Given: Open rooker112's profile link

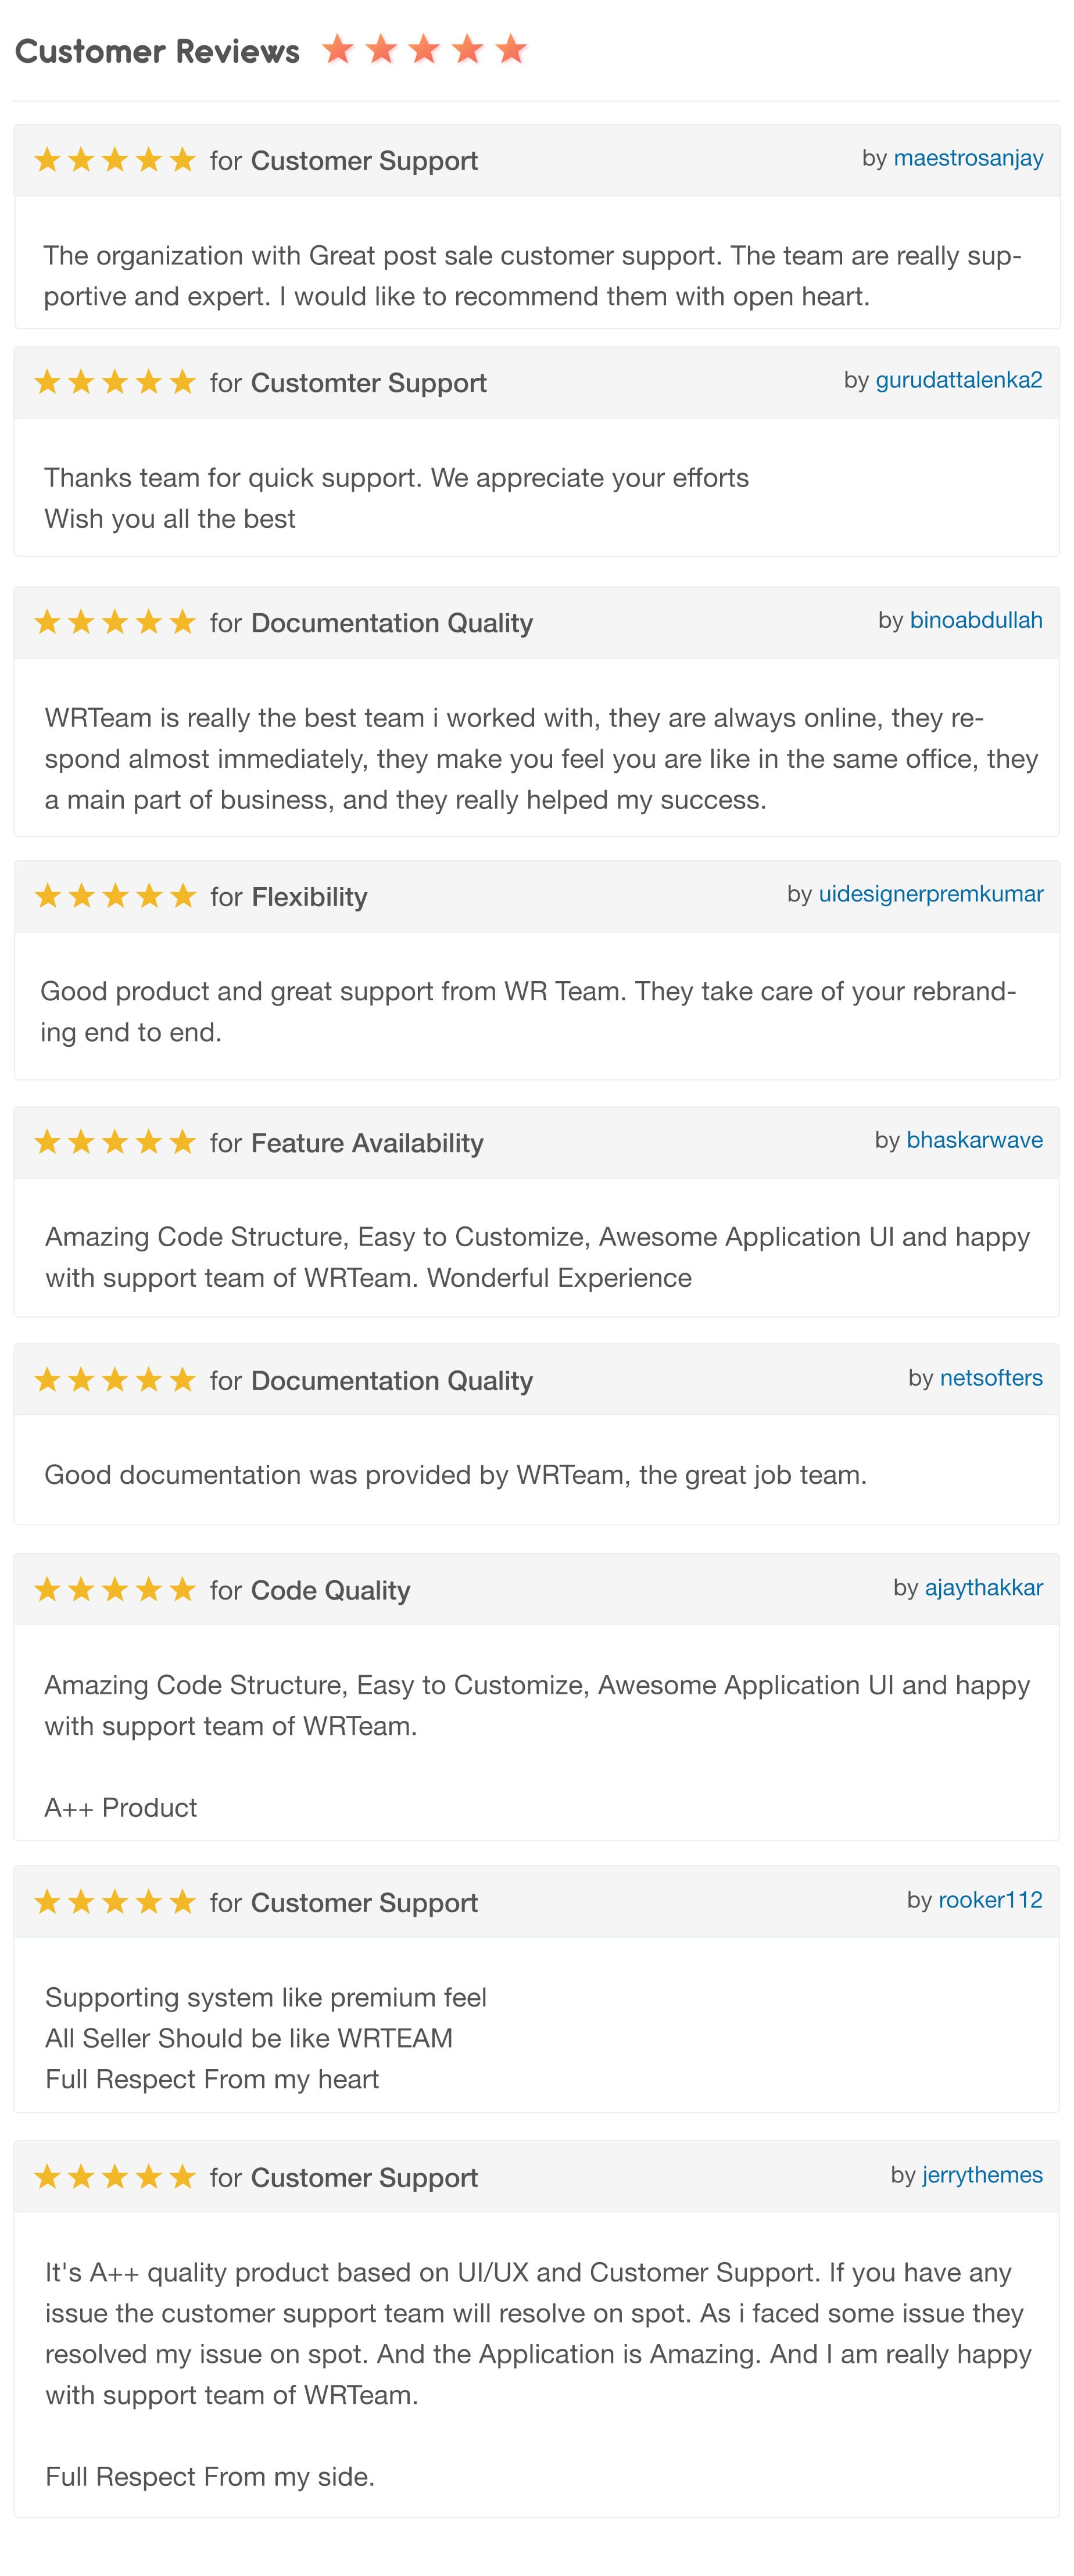Looking at the screenshot, I should [x=989, y=1900].
